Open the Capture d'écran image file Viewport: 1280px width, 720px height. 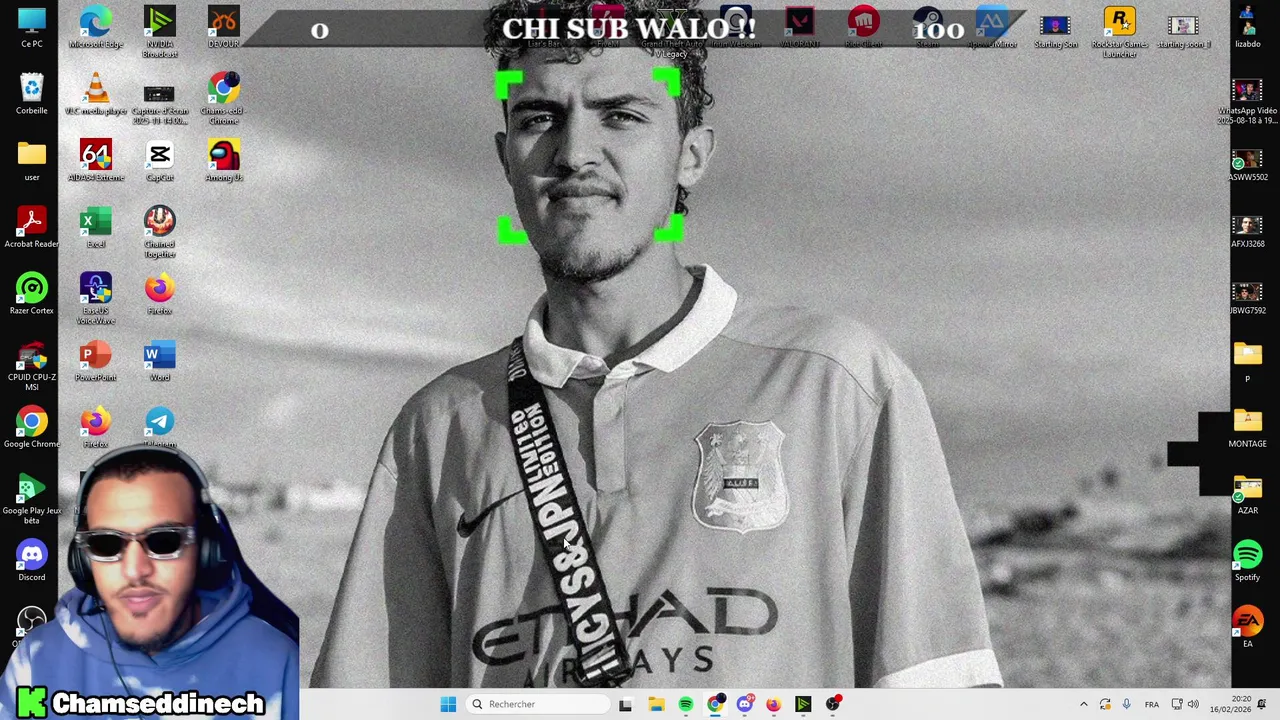[160, 98]
